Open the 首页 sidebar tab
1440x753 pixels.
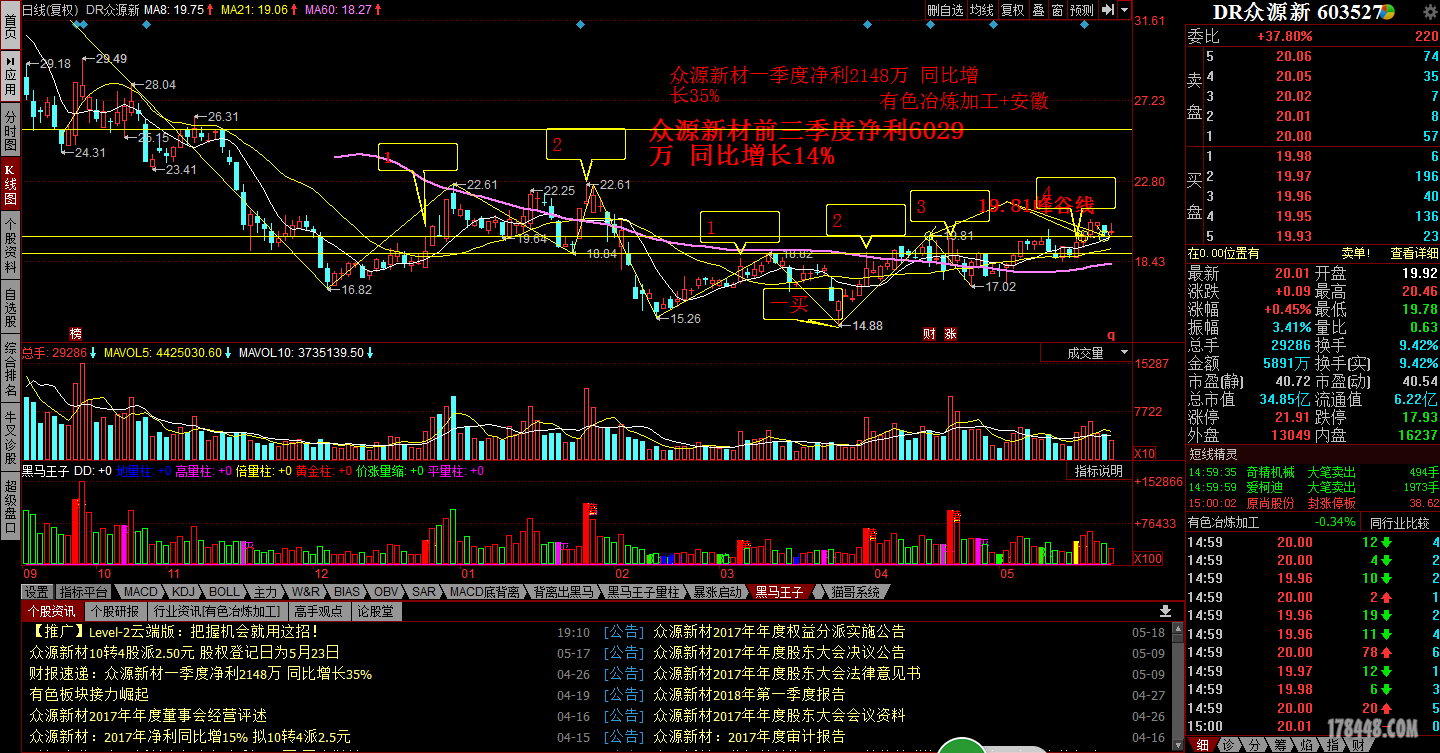click(10, 24)
